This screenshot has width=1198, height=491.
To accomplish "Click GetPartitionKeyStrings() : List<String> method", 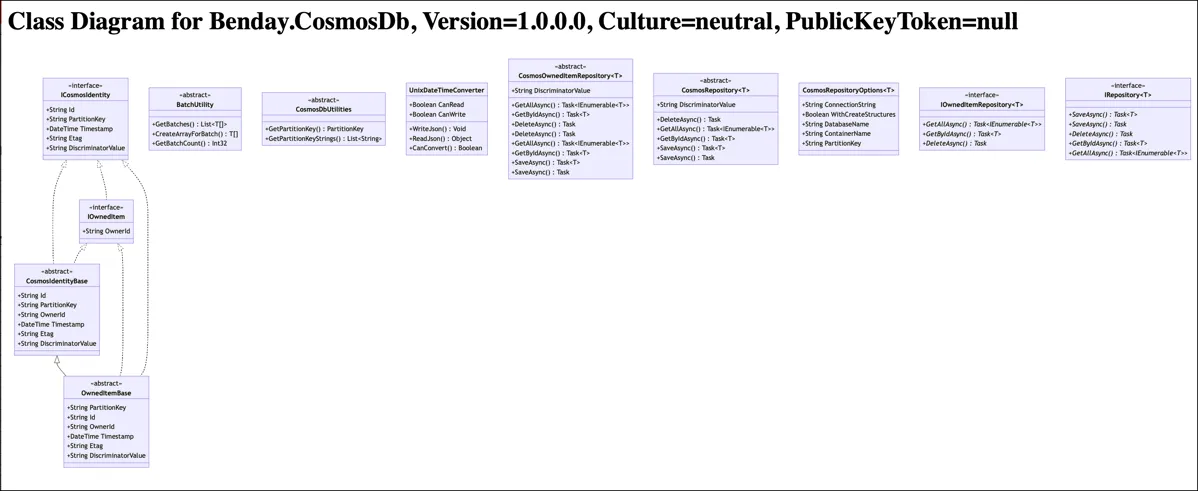I will (x=323, y=139).
